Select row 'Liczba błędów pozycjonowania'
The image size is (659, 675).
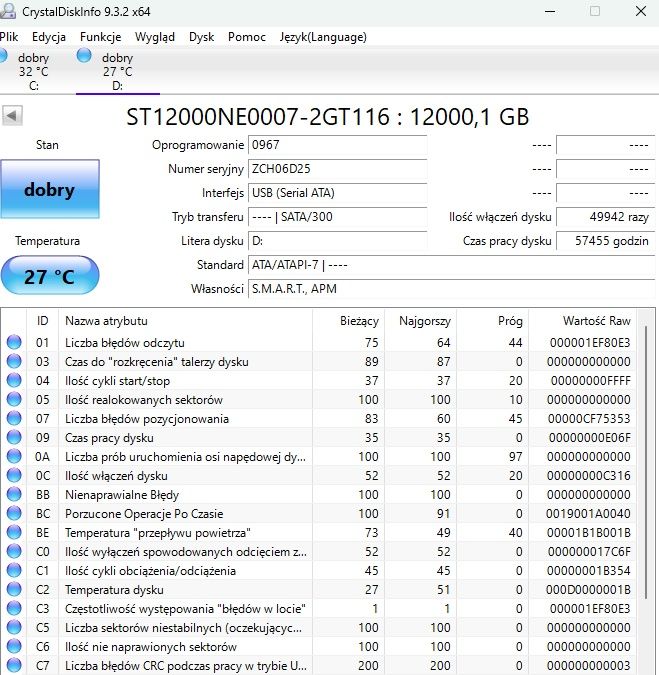click(319, 418)
